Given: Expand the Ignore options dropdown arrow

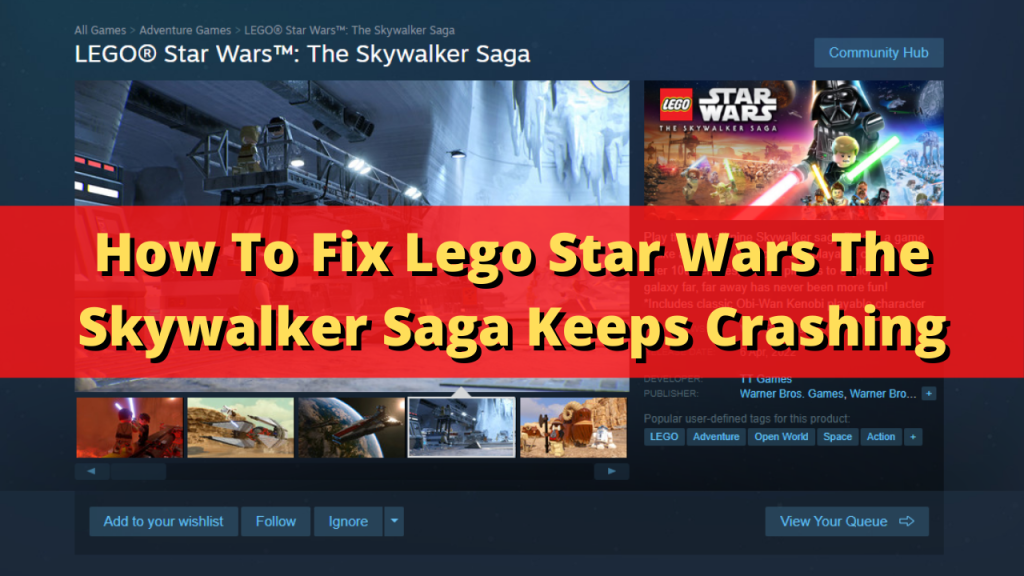Looking at the screenshot, I should [x=394, y=521].
